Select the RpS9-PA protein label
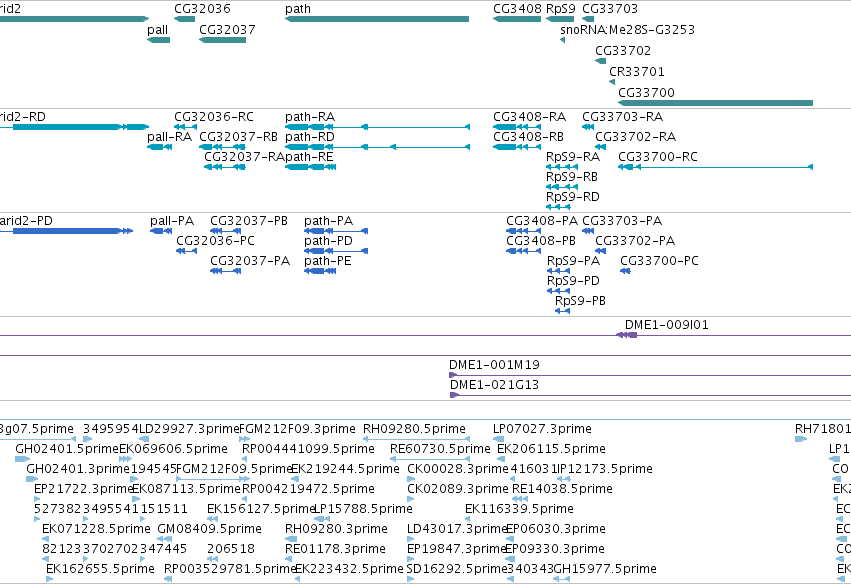Viewport: 851px width, 584px height. pyautogui.click(x=574, y=261)
